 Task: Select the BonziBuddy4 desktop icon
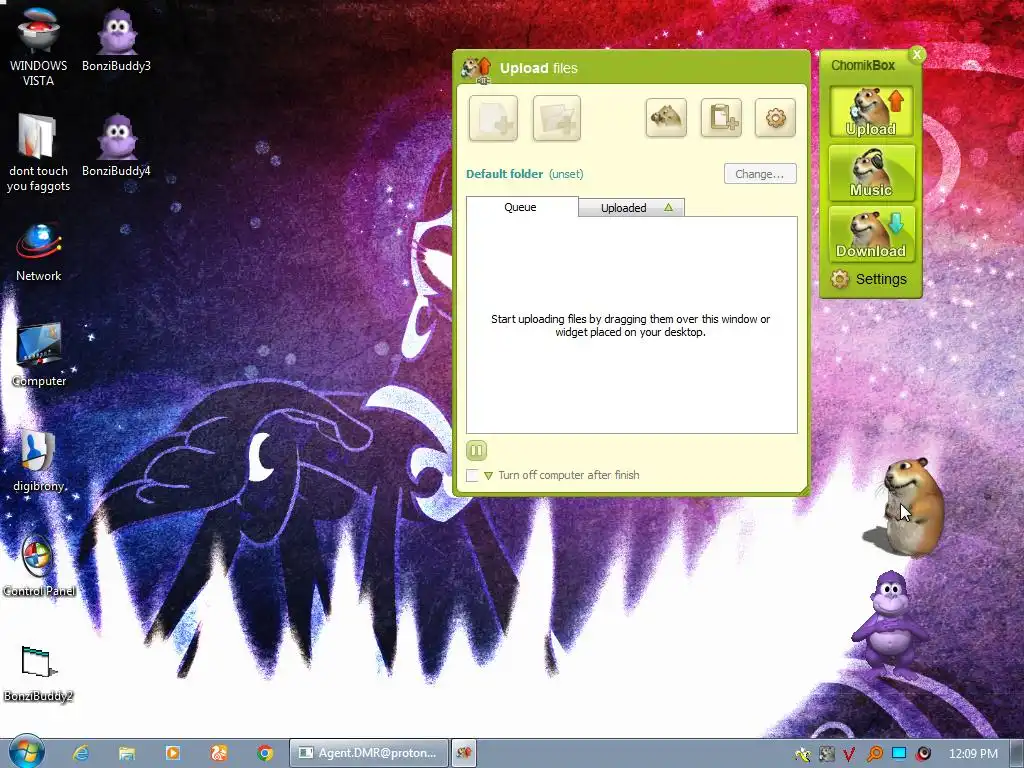(x=116, y=145)
